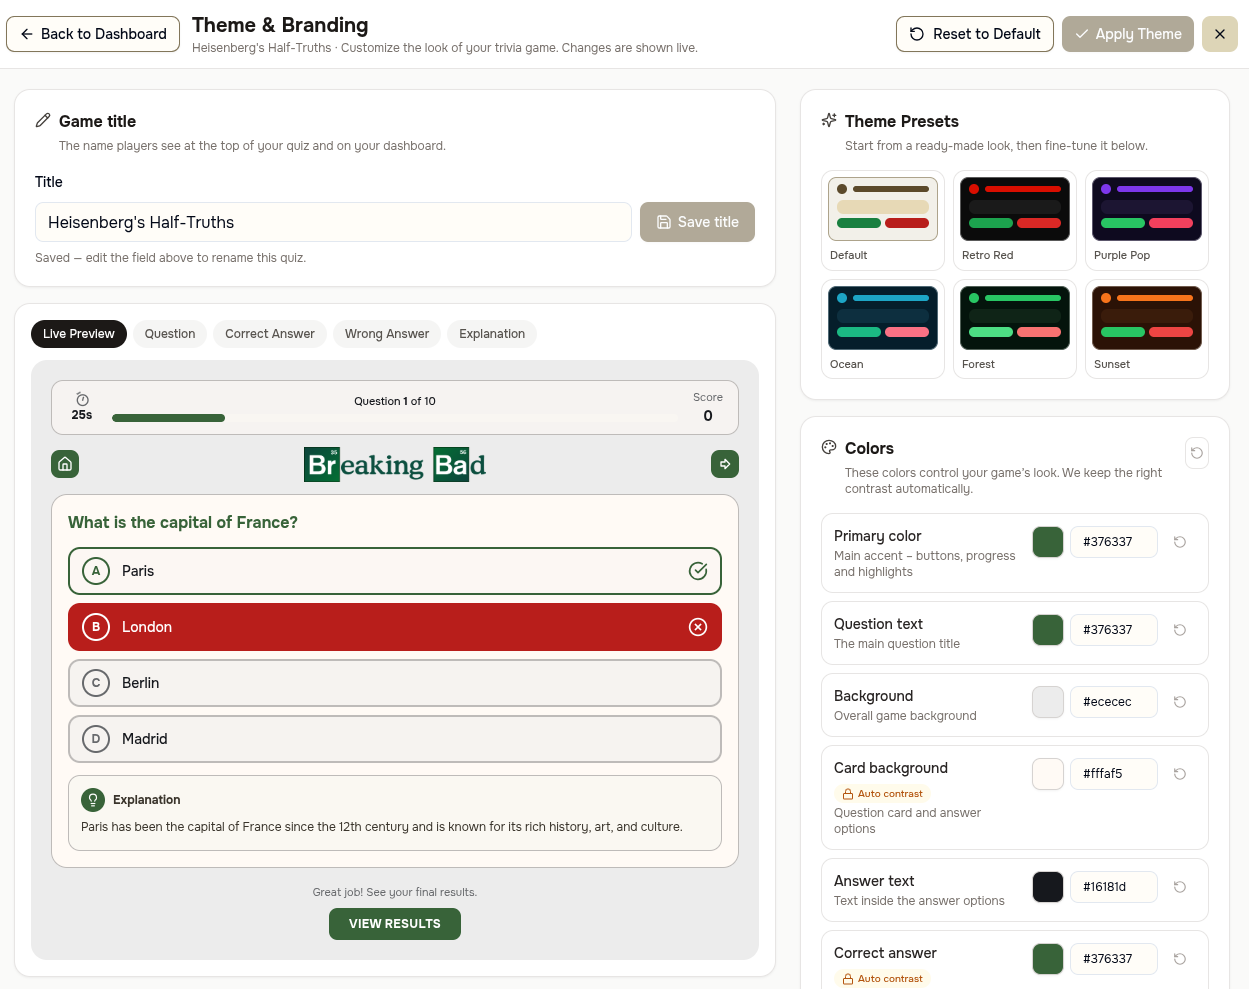Click the Apply Theme button
The image size is (1249, 989).
click(1128, 34)
